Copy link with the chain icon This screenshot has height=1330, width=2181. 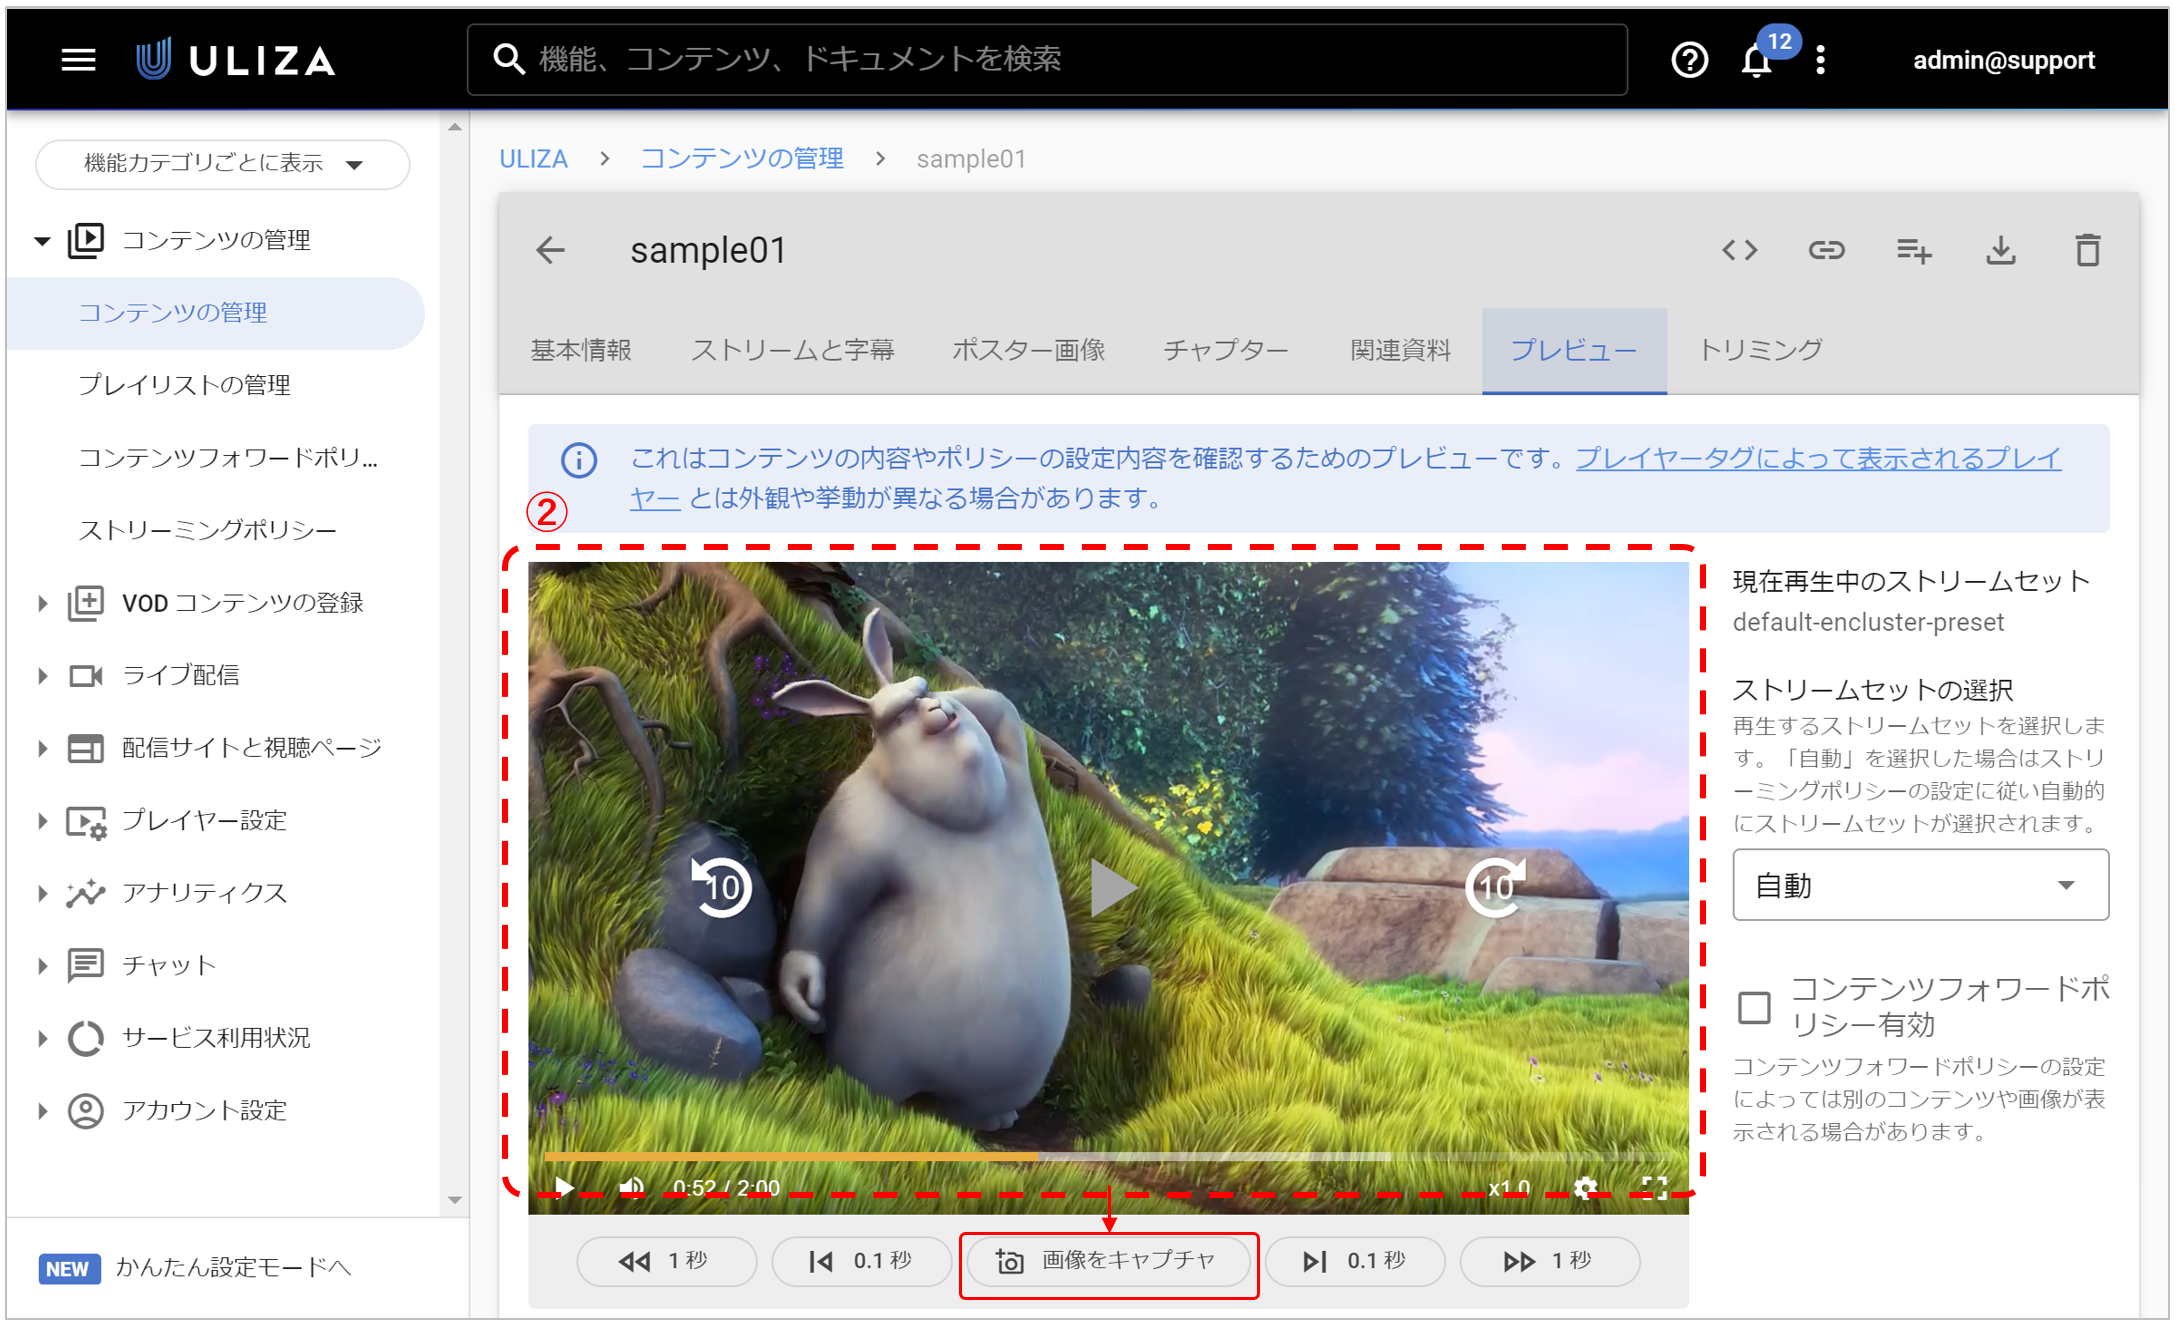point(1826,250)
